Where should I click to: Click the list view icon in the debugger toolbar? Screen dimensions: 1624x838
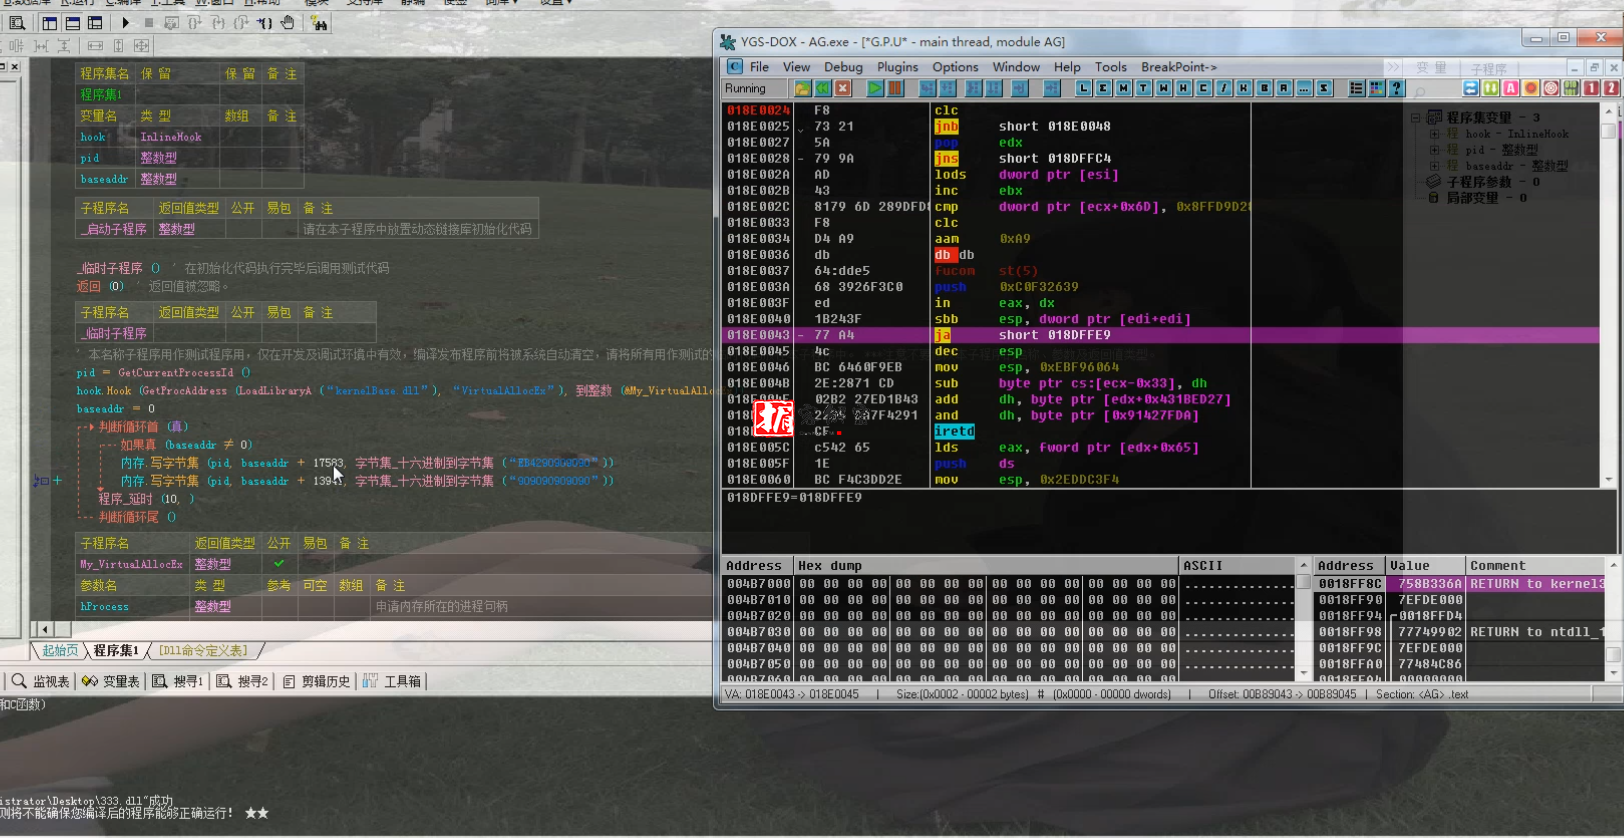click(x=1356, y=88)
